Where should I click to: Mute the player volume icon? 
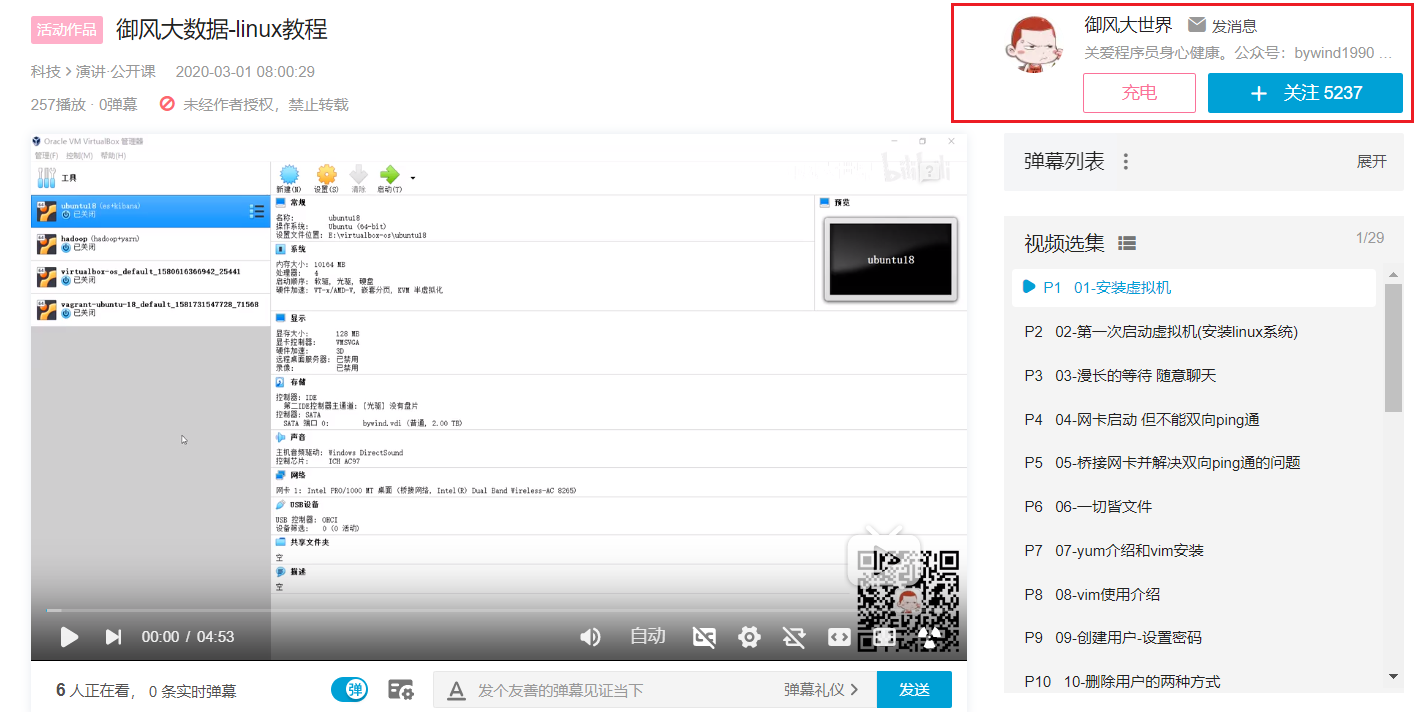click(x=591, y=637)
